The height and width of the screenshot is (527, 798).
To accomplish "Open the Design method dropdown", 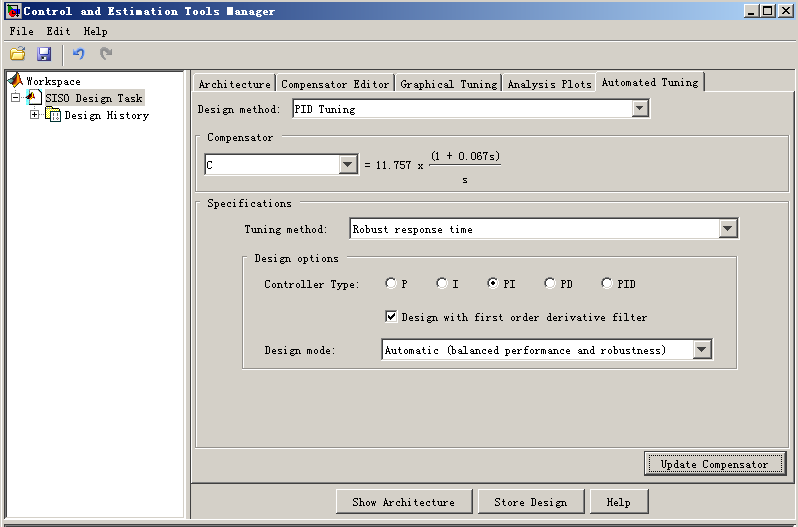I will coord(640,108).
